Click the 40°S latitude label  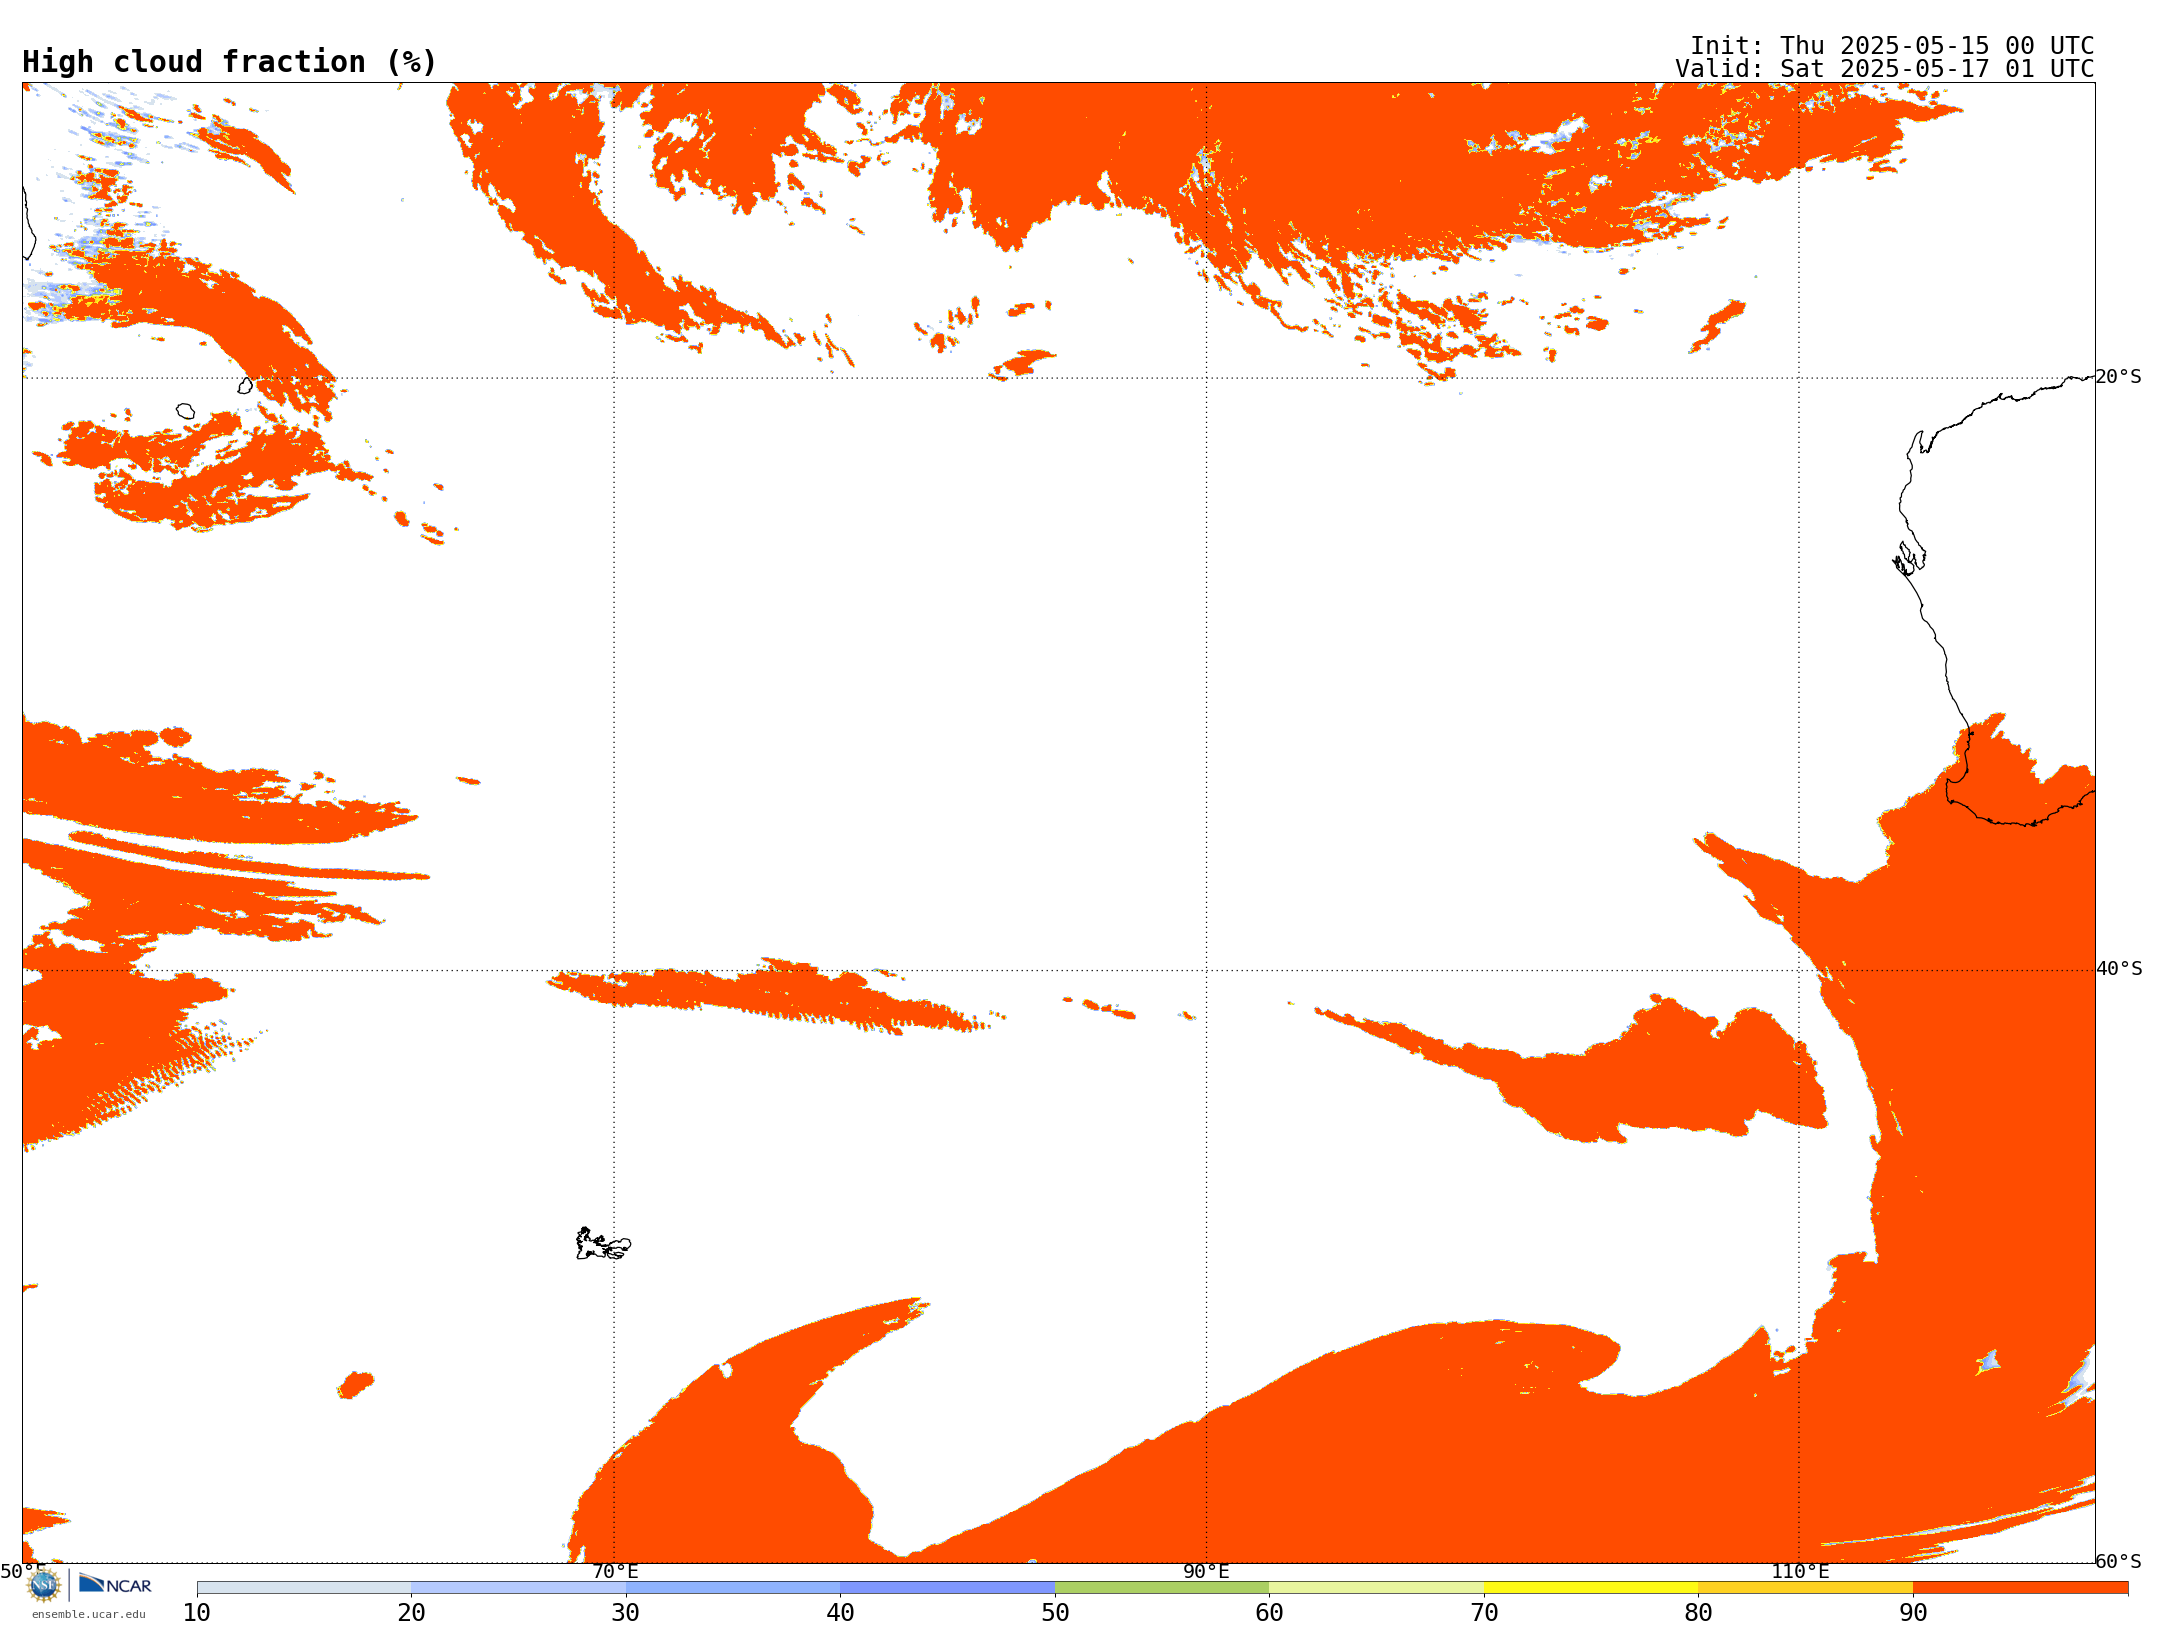(x=2119, y=969)
